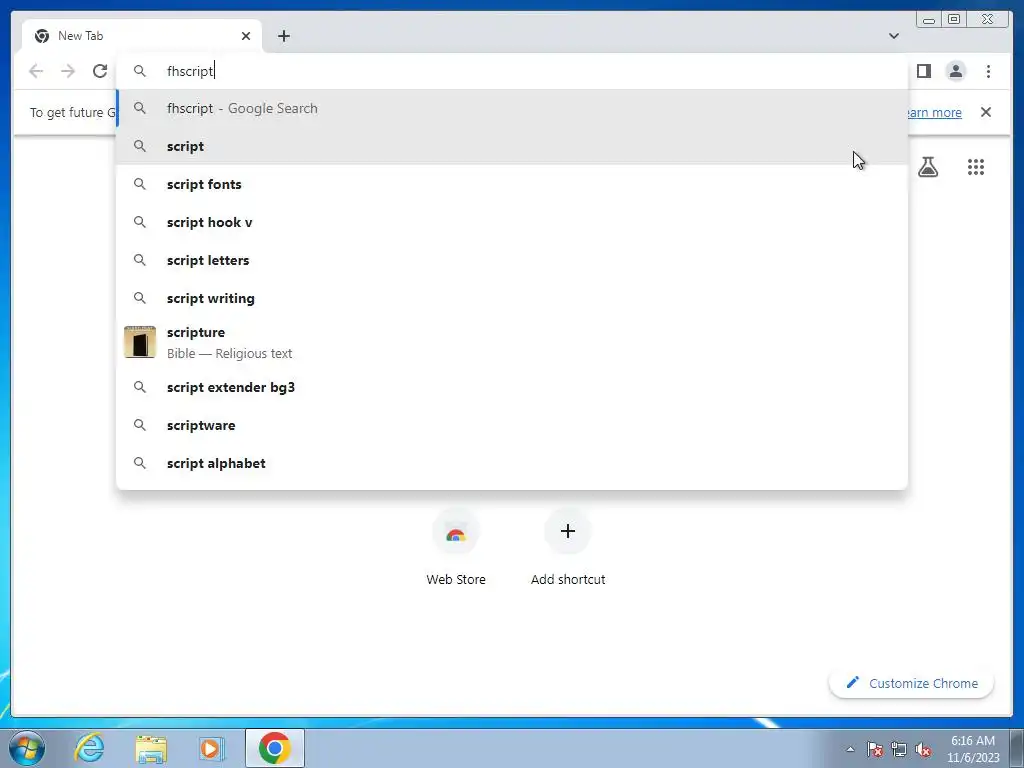
Task: Click the browser forward arrow
Action: click(68, 71)
